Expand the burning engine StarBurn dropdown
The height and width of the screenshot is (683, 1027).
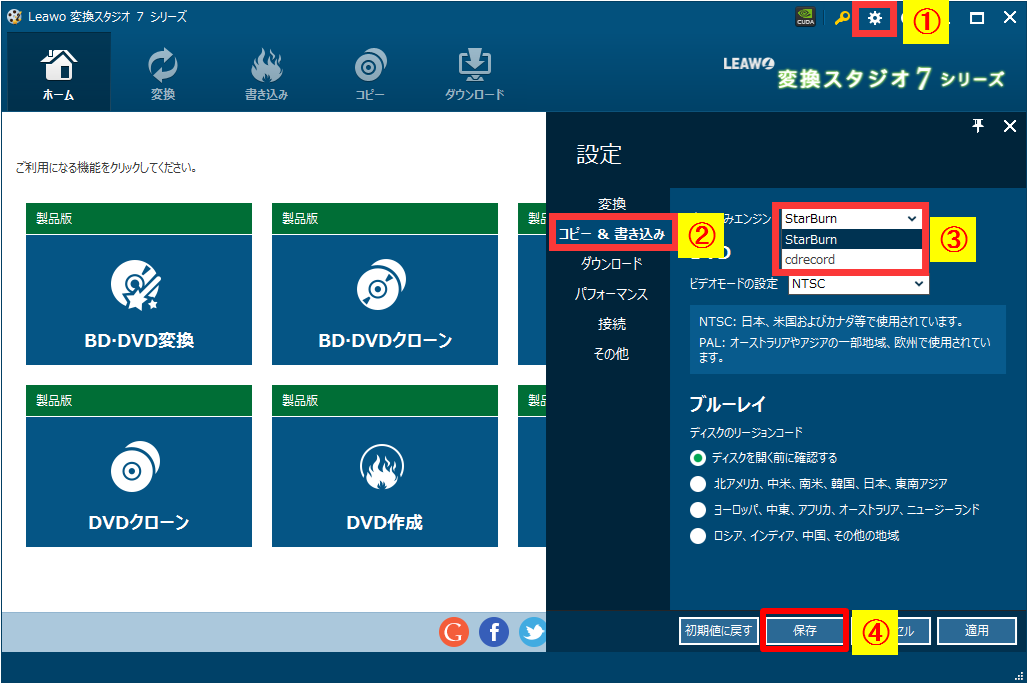pos(851,218)
